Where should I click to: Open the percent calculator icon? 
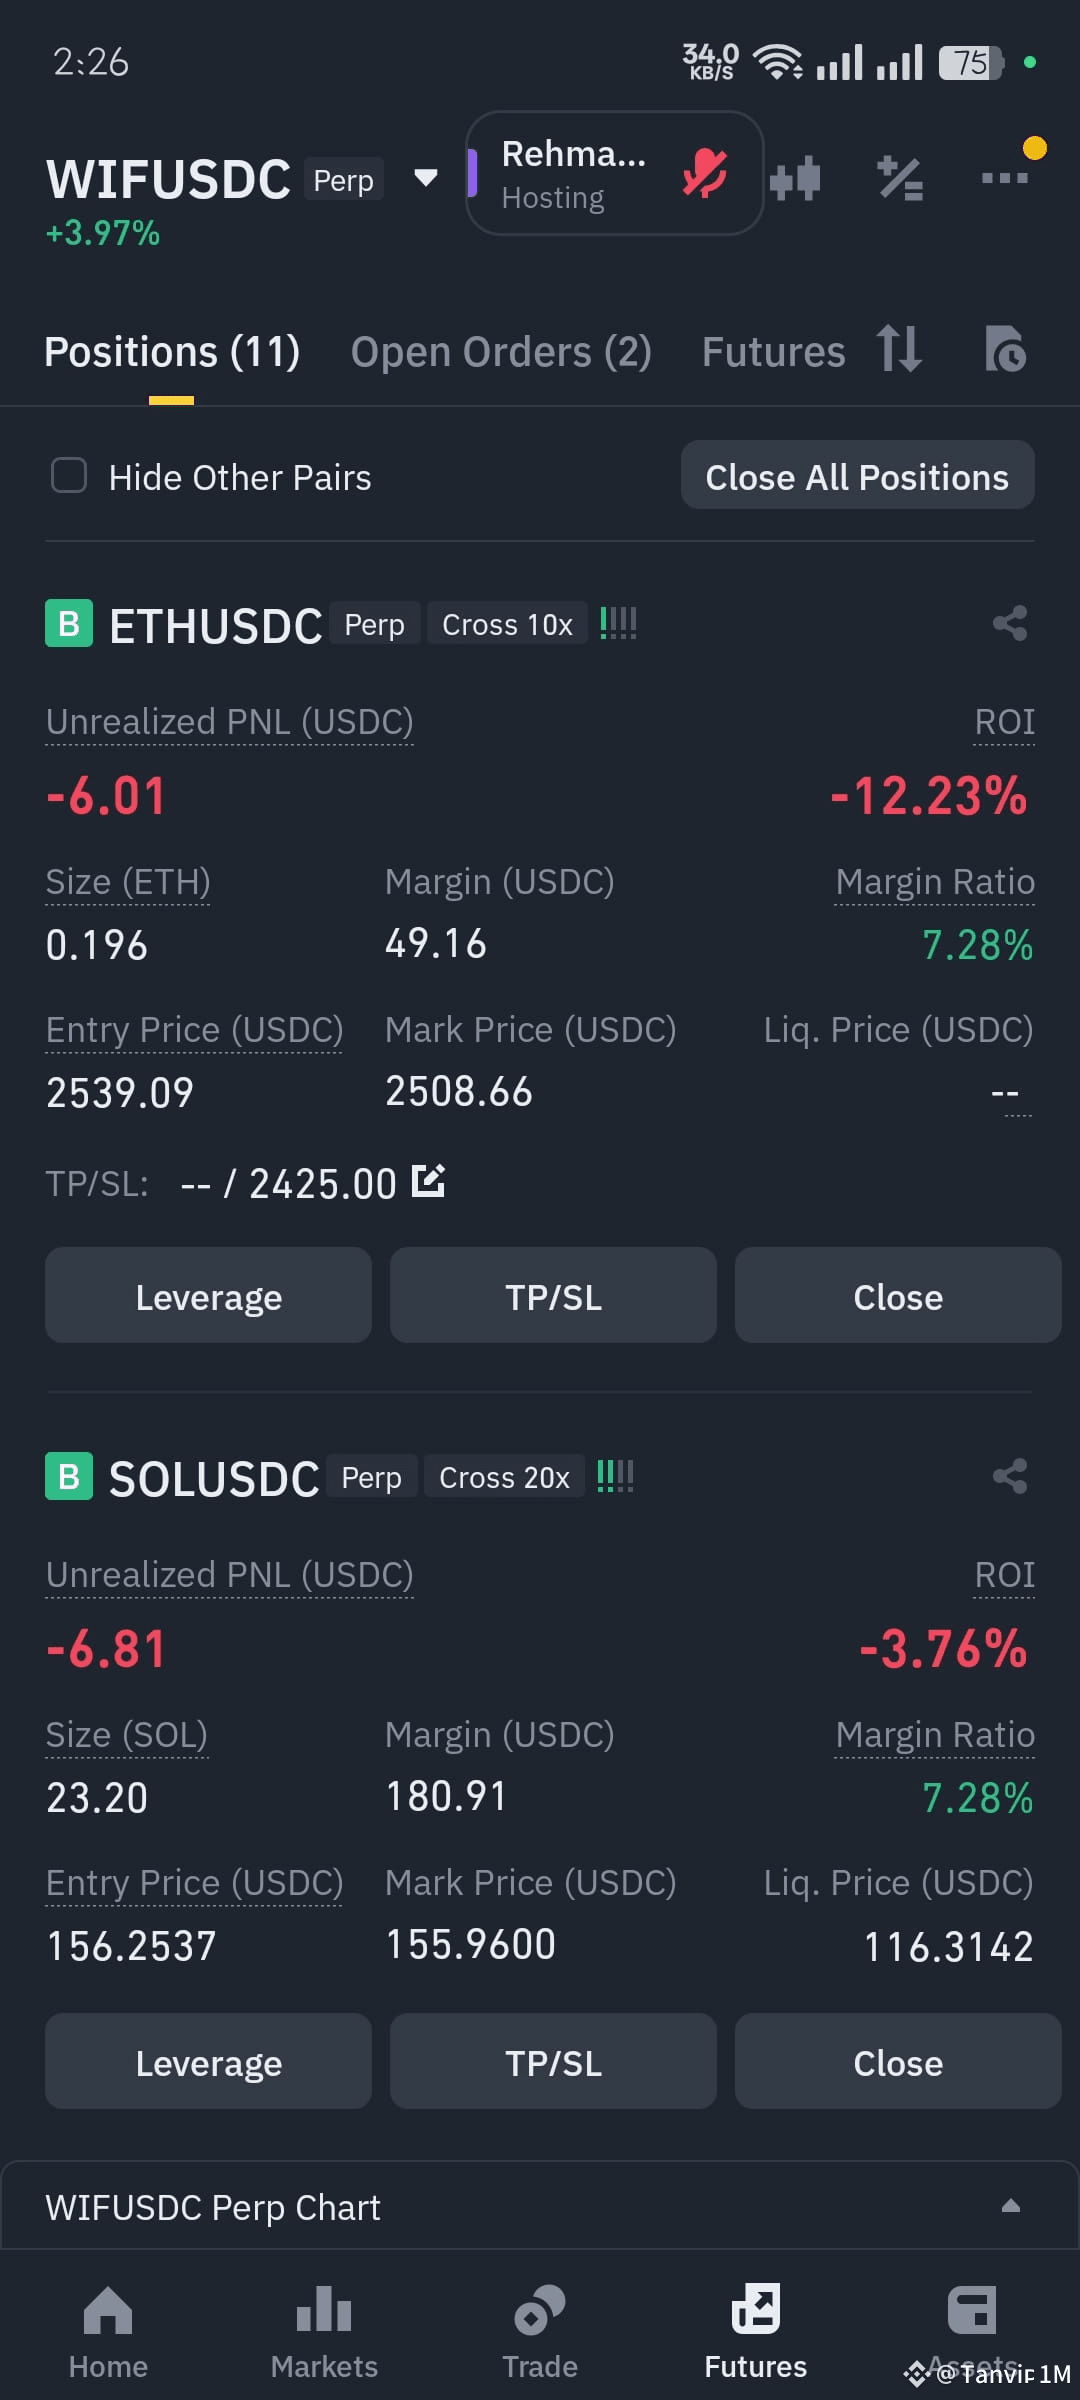point(900,179)
